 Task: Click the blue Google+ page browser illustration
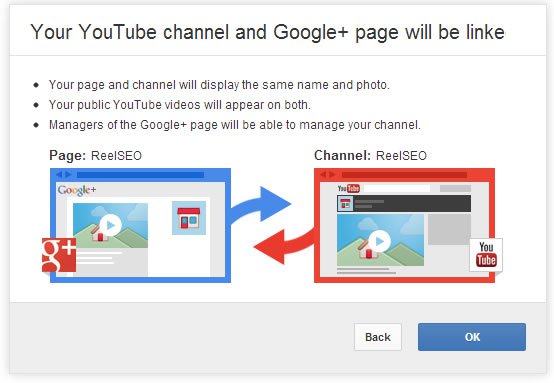click(140, 225)
